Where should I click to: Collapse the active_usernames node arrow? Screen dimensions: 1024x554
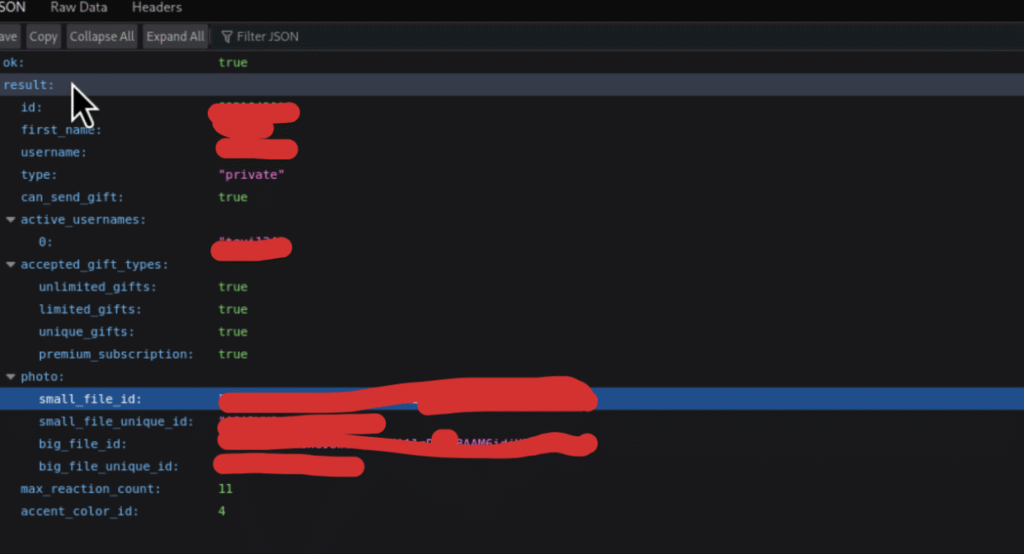11,220
